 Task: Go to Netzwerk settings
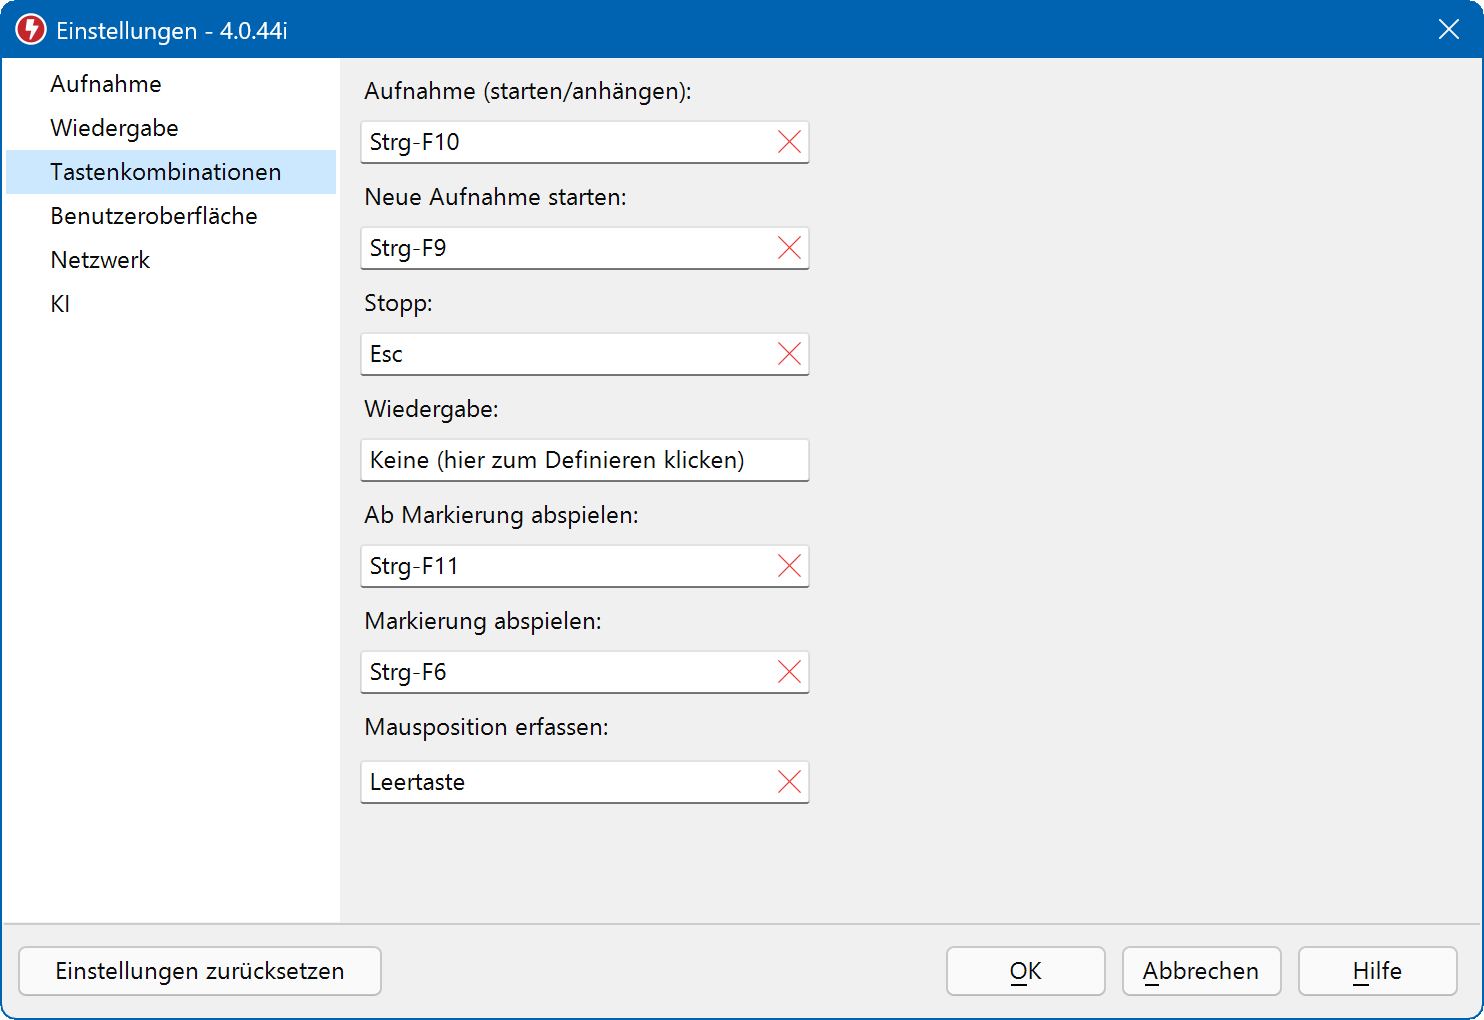coord(100,260)
